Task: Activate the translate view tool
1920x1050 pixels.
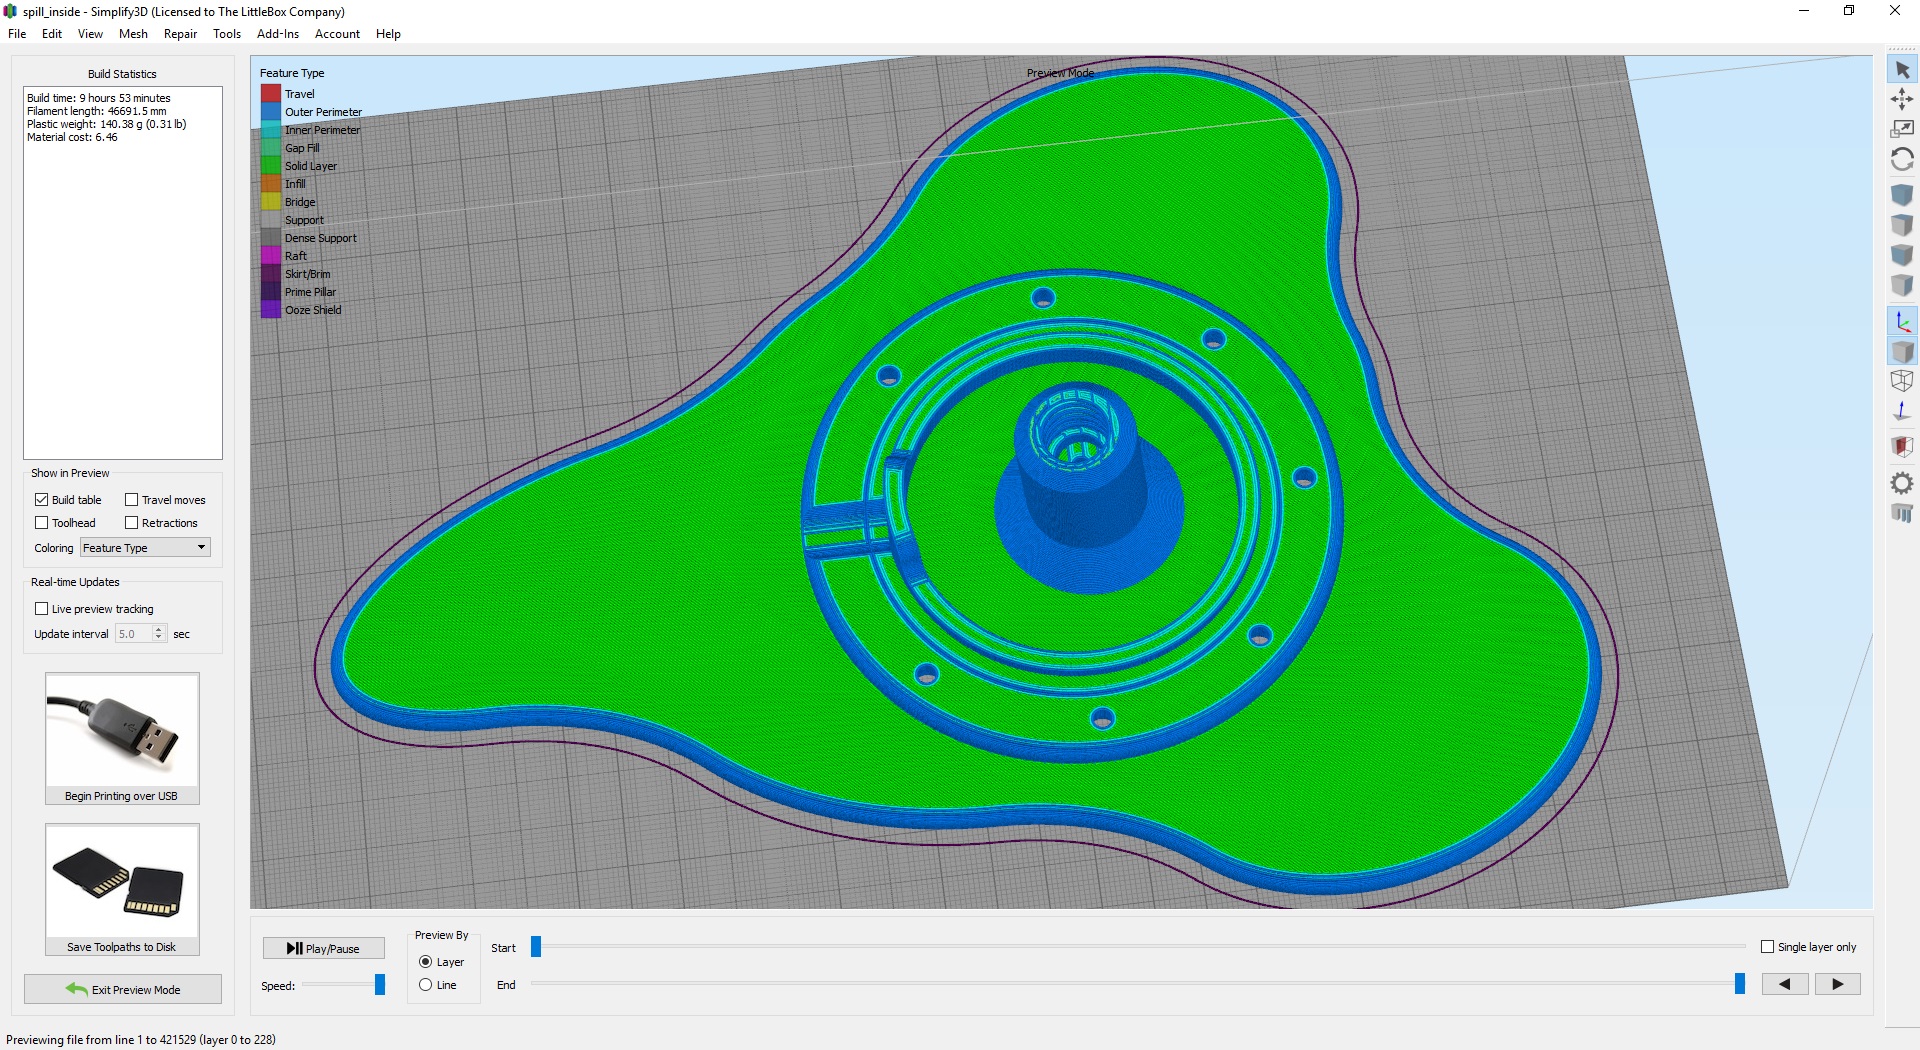Action: click(x=1902, y=99)
